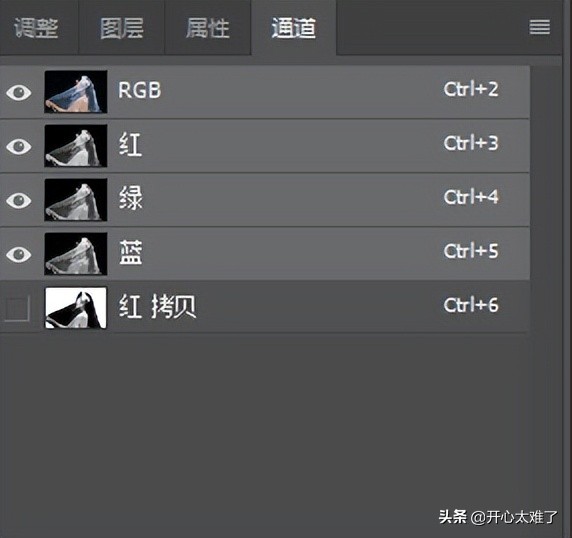Viewport: 572px width, 538px height.
Task: Open the Channels panel flyout menu icon
Action: 540,27
